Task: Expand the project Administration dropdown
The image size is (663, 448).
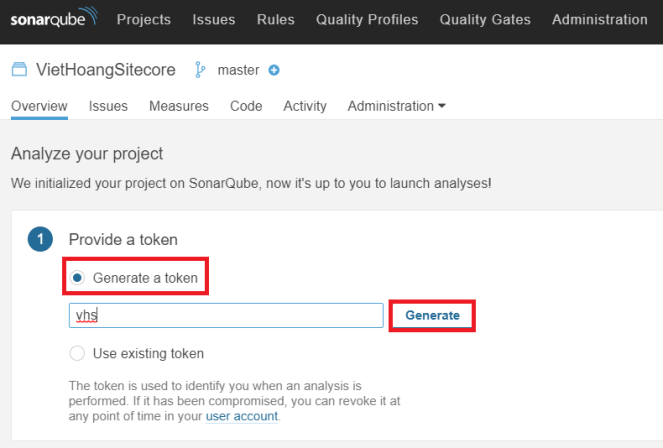Action: coord(396,106)
